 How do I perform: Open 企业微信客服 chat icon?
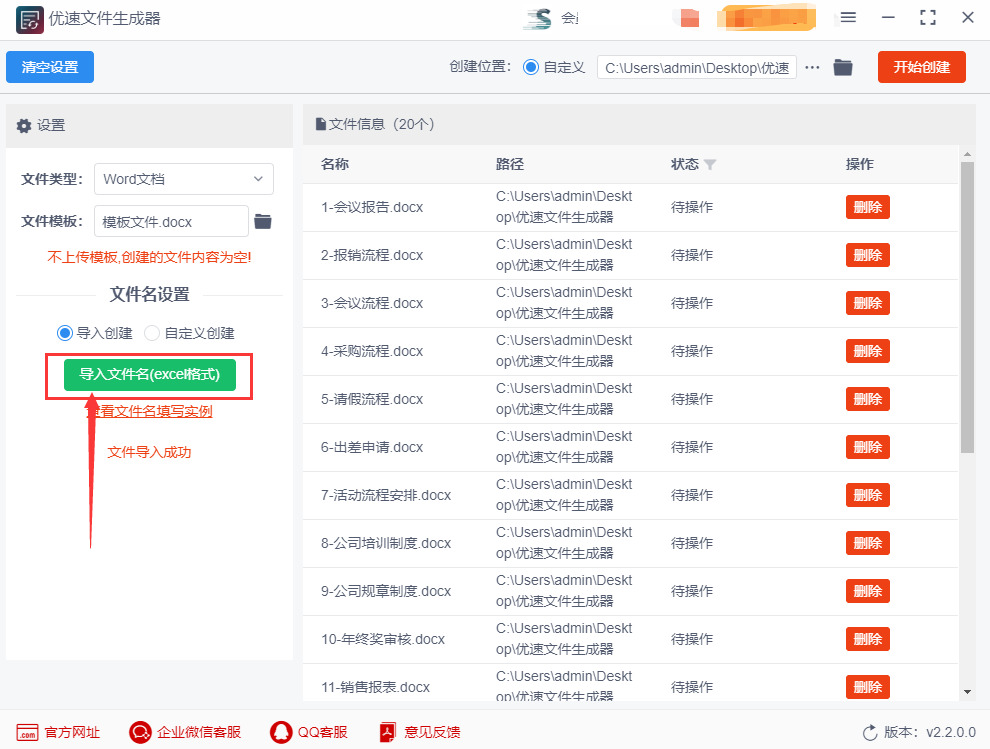click(140, 732)
